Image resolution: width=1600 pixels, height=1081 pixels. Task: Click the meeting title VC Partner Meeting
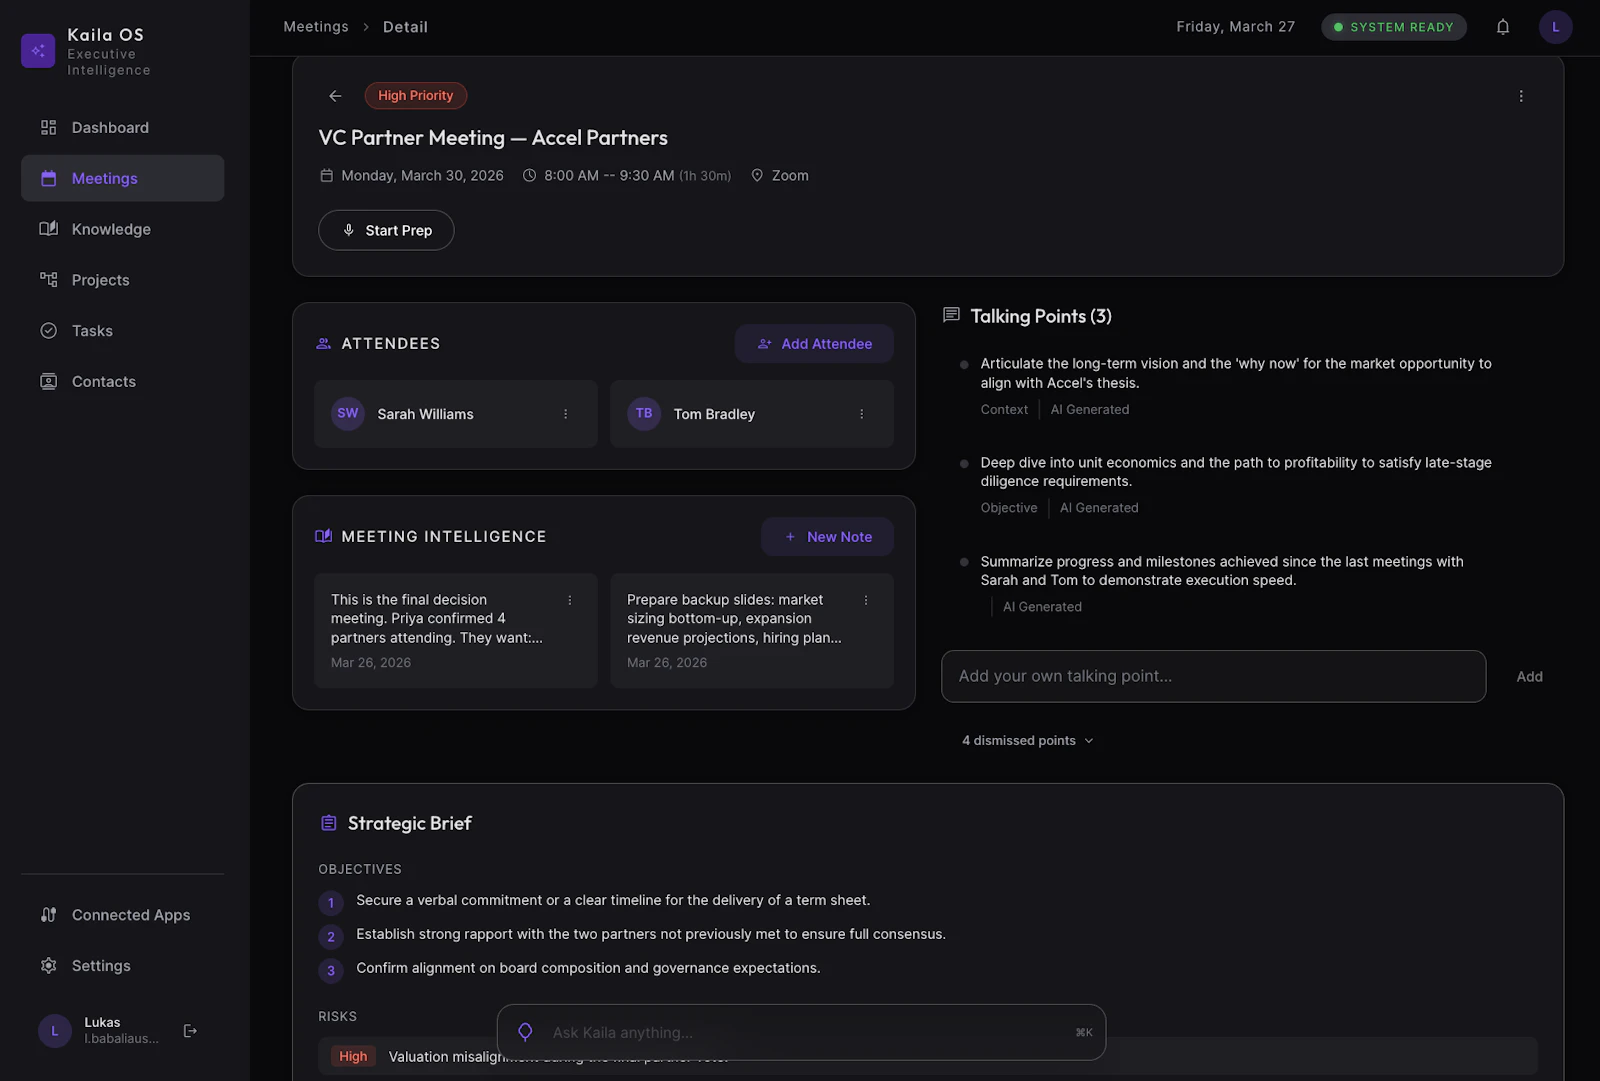pos(493,138)
